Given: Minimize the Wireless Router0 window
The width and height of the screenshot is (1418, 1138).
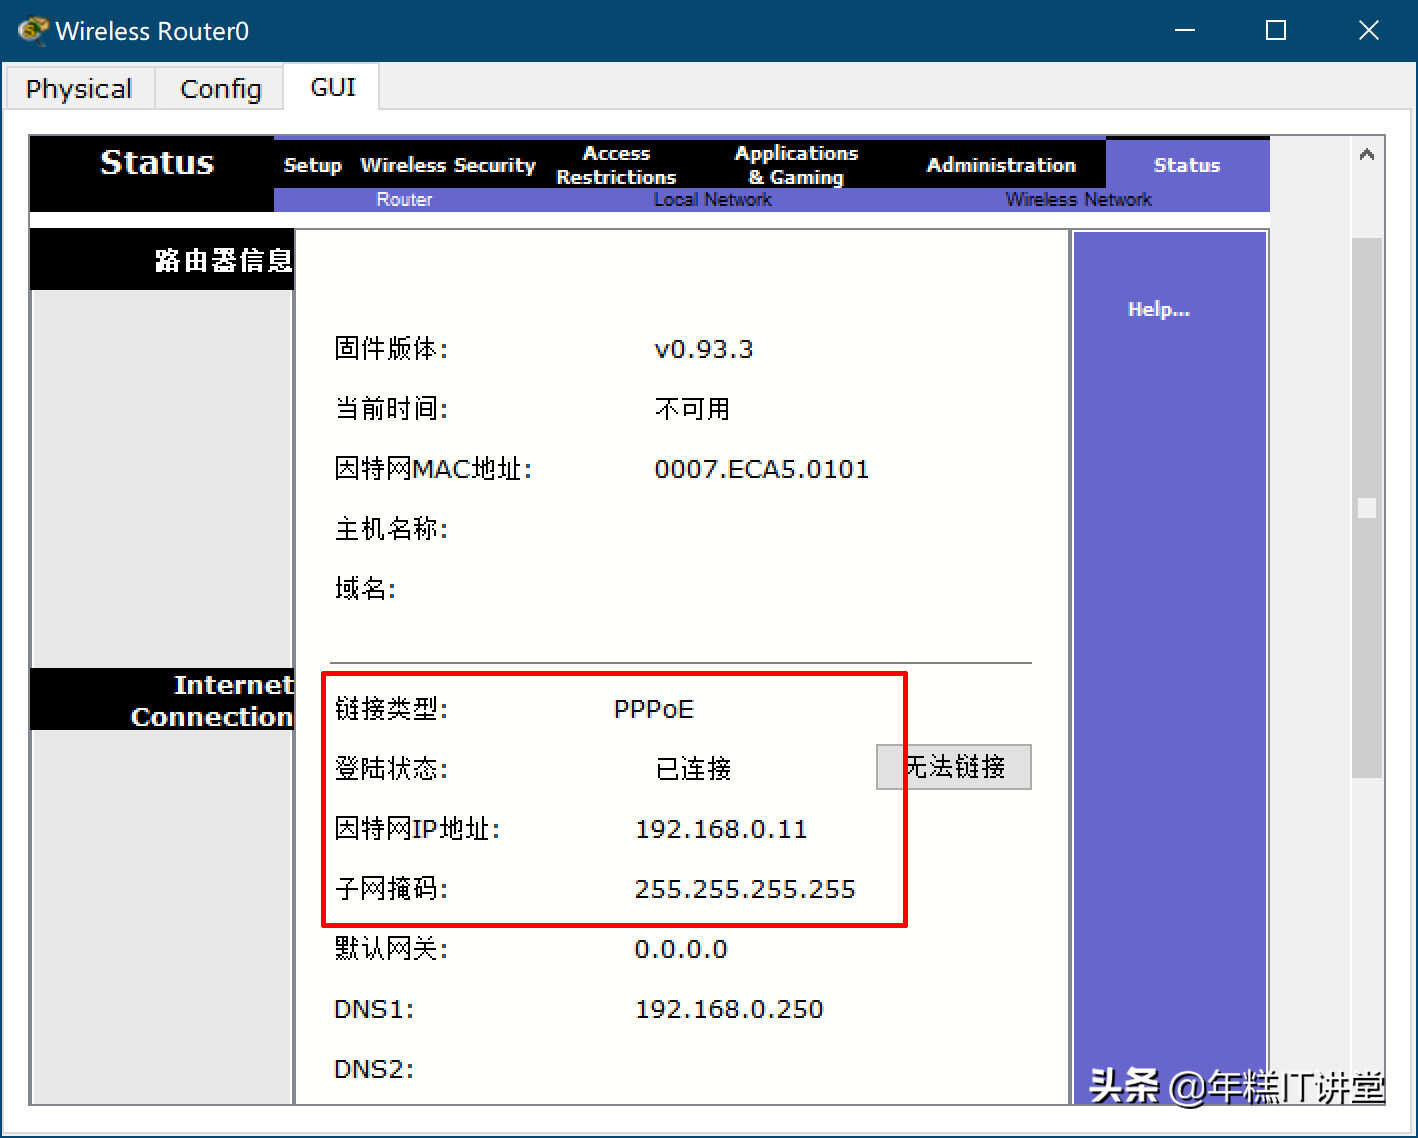Looking at the screenshot, I should [1185, 30].
